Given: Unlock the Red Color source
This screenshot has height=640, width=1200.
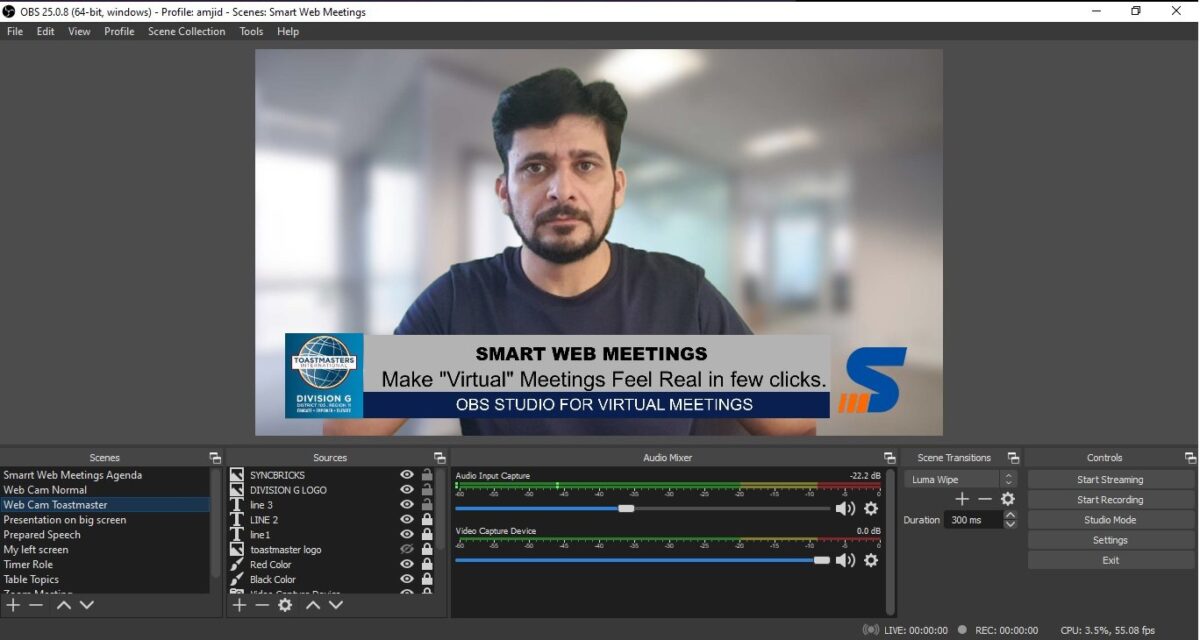Looking at the screenshot, I should [x=427, y=564].
